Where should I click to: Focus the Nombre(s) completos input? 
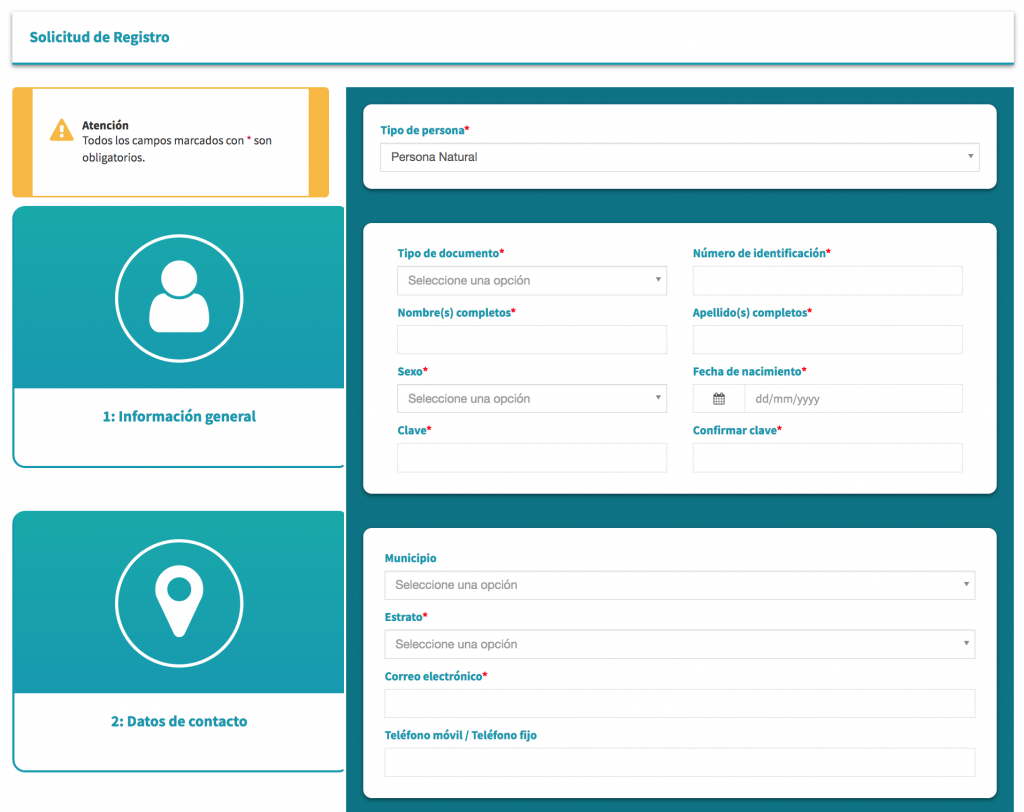pyautogui.click(x=531, y=340)
